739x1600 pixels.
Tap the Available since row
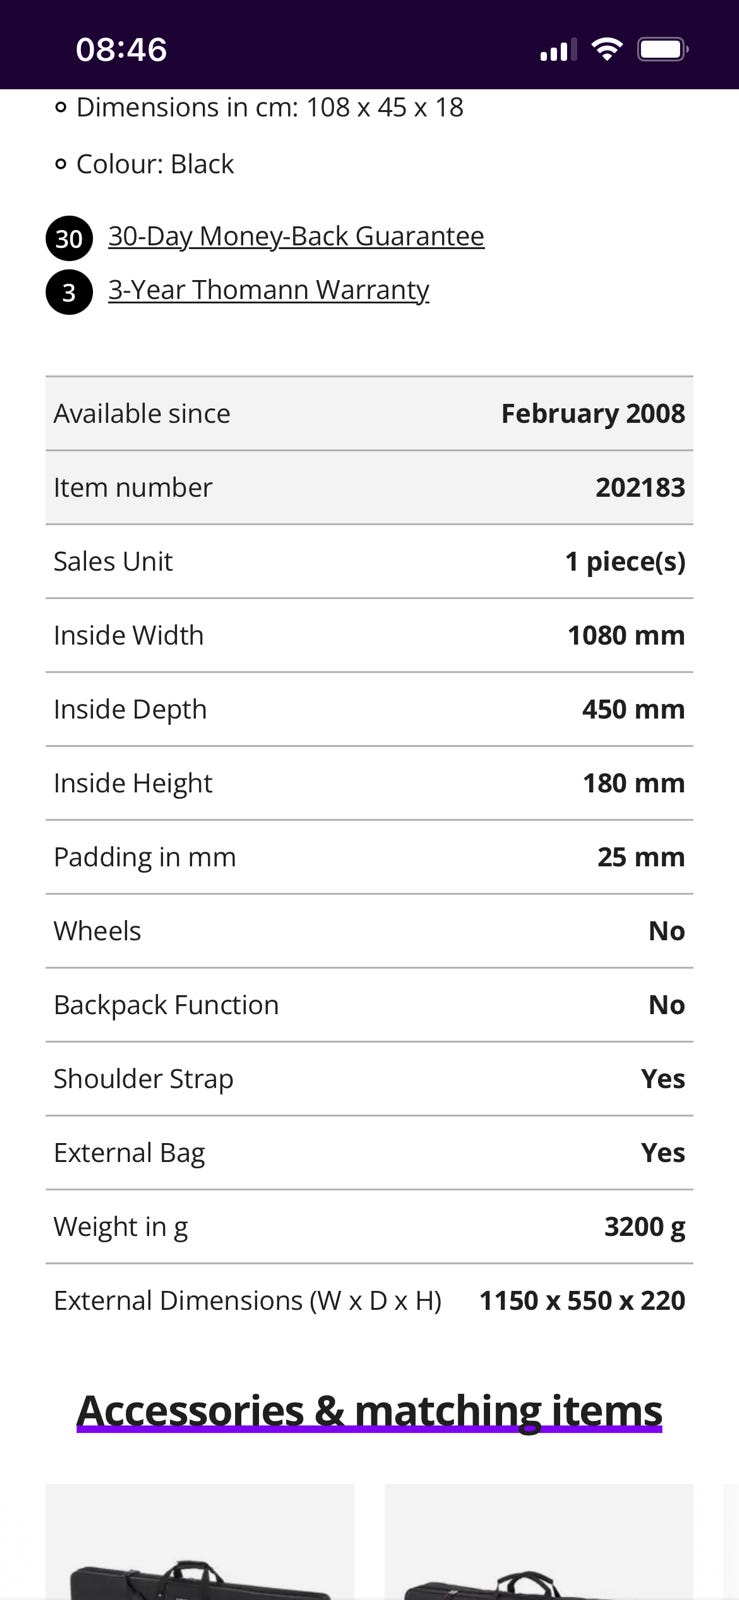click(369, 414)
